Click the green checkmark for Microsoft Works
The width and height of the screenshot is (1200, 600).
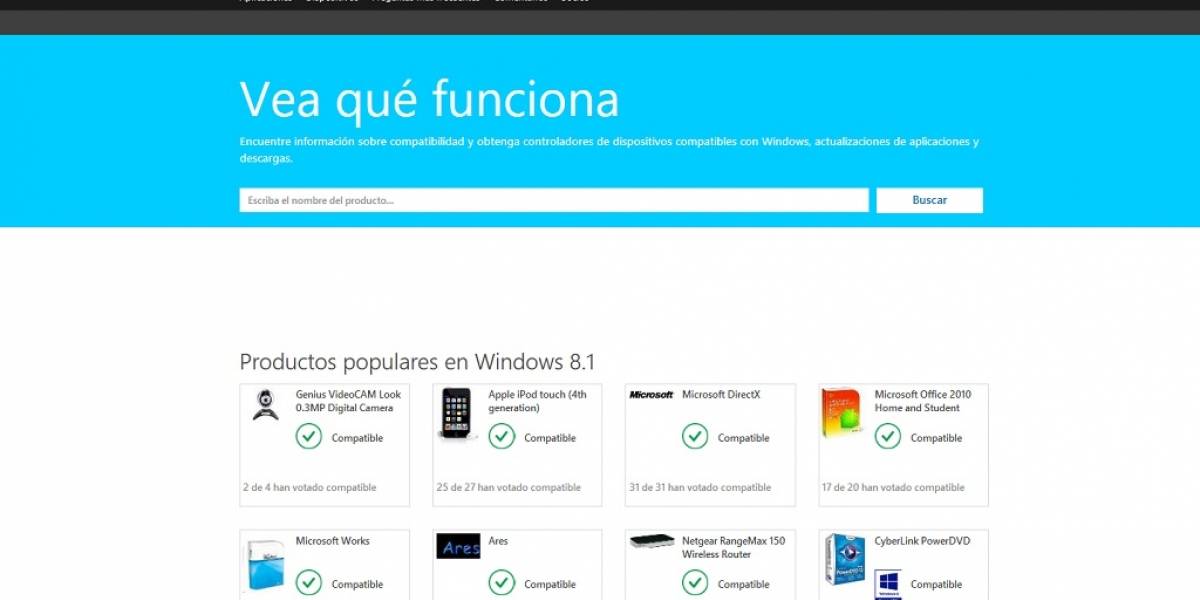pos(308,583)
